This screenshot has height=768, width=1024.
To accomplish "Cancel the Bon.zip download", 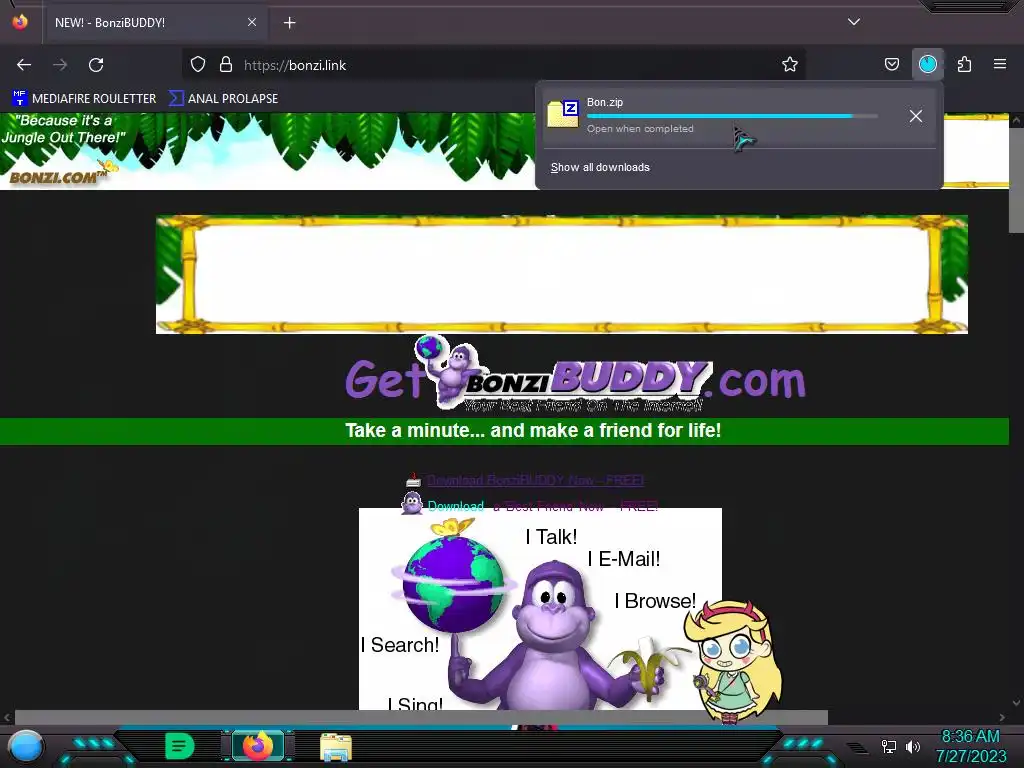I will (916, 116).
